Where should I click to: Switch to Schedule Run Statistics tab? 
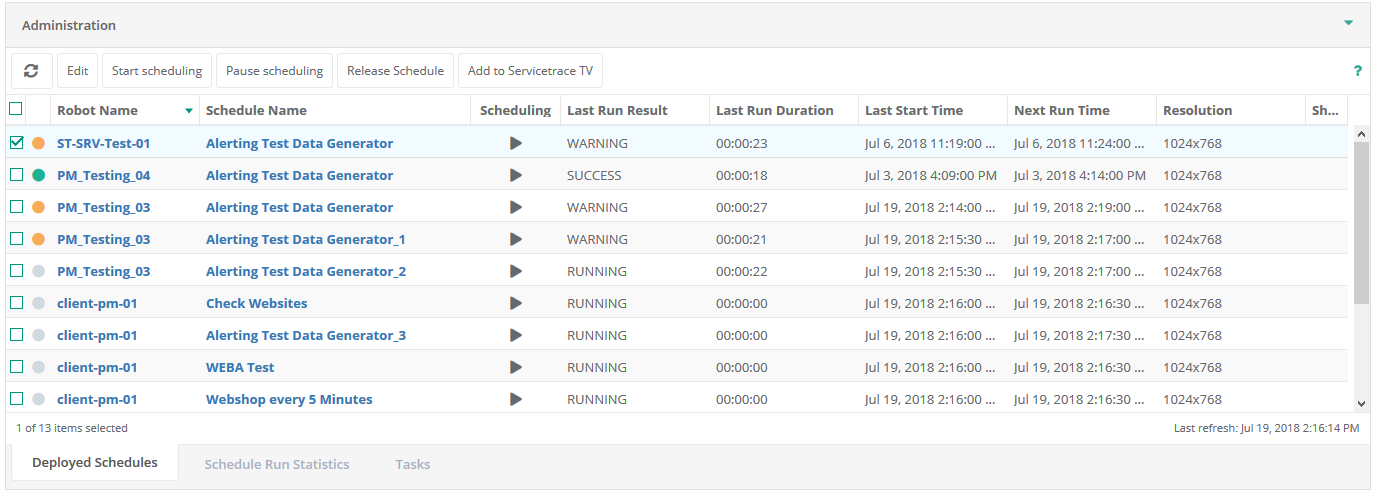tap(277, 464)
